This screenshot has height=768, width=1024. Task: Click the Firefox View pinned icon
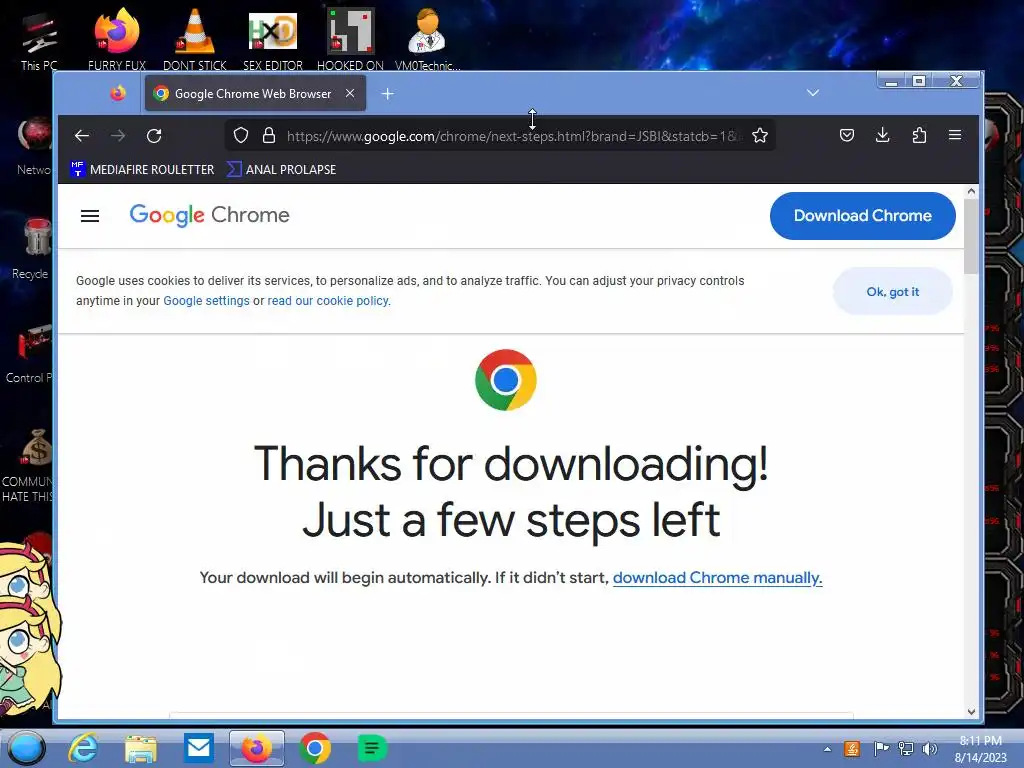pyautogui.click(x=118, y=93)
